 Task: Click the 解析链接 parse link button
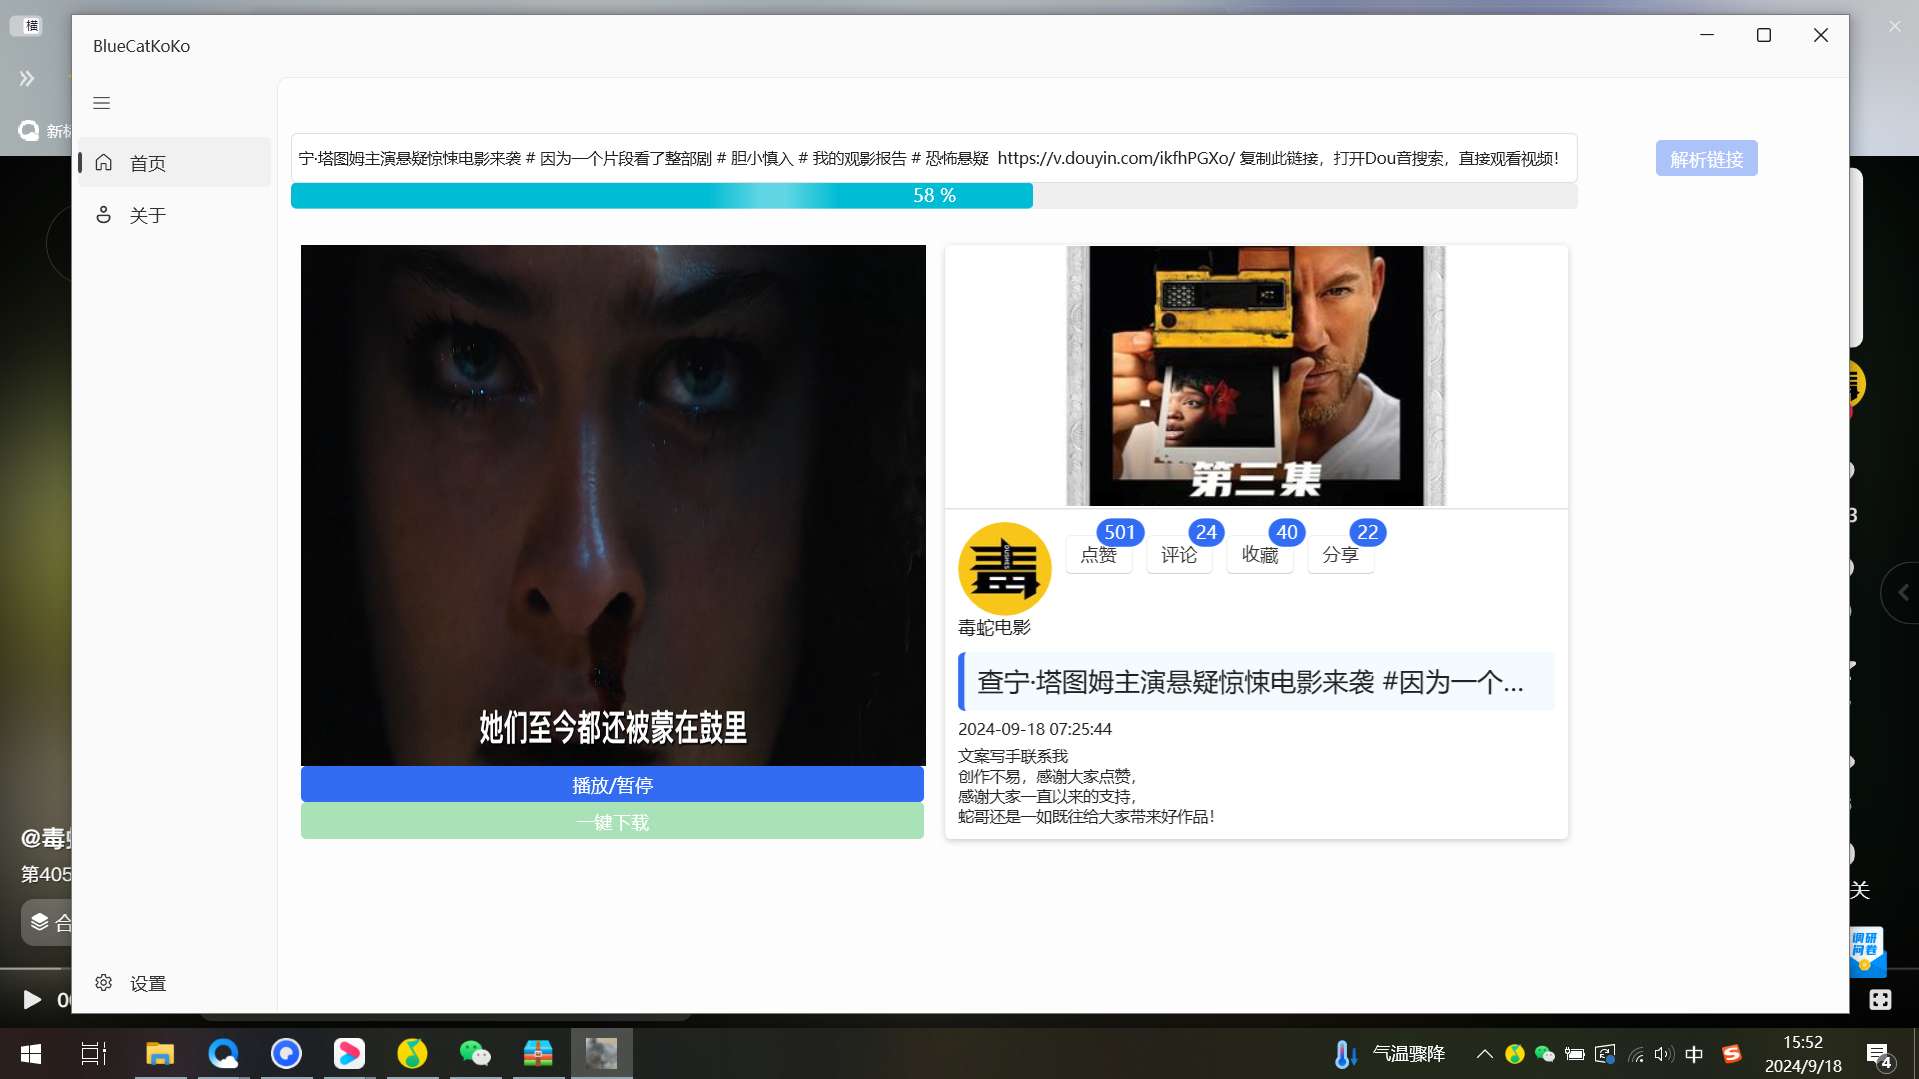[1706, 159]
